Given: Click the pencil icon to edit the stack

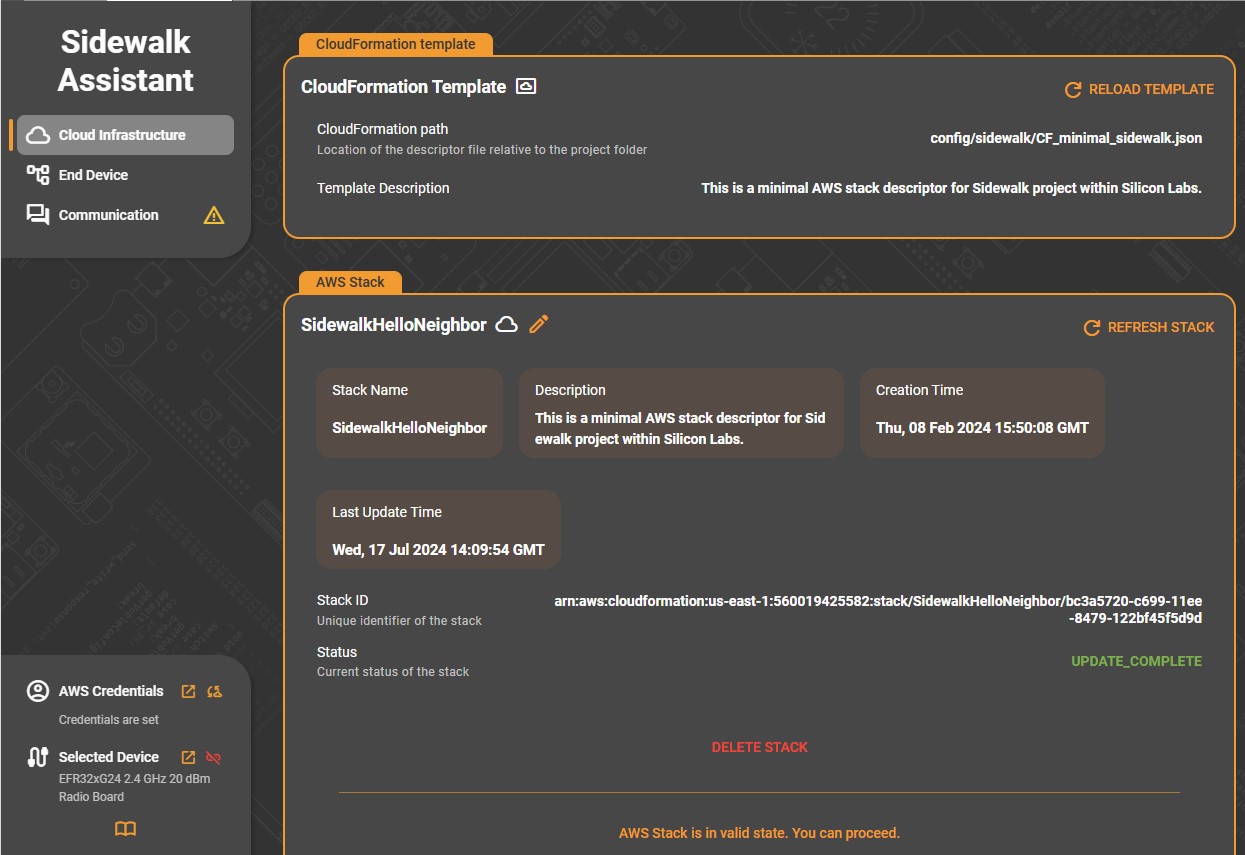Looking at the screenshot, I should click(x=539, y=324).
